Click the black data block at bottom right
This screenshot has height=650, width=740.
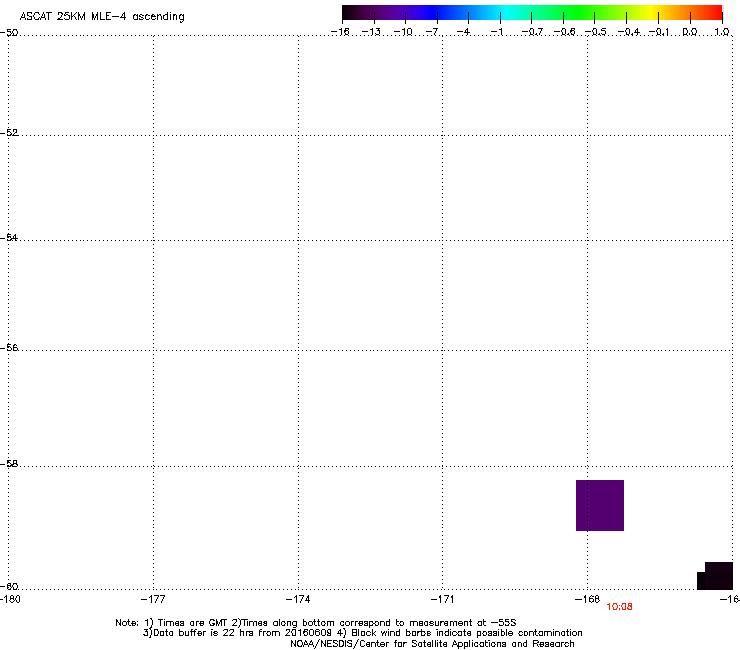tap(715, 575)
